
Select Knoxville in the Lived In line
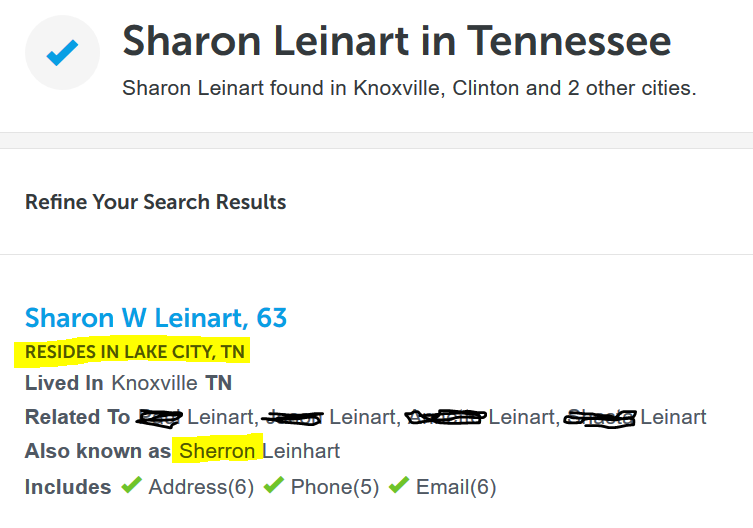click(155, 383)
